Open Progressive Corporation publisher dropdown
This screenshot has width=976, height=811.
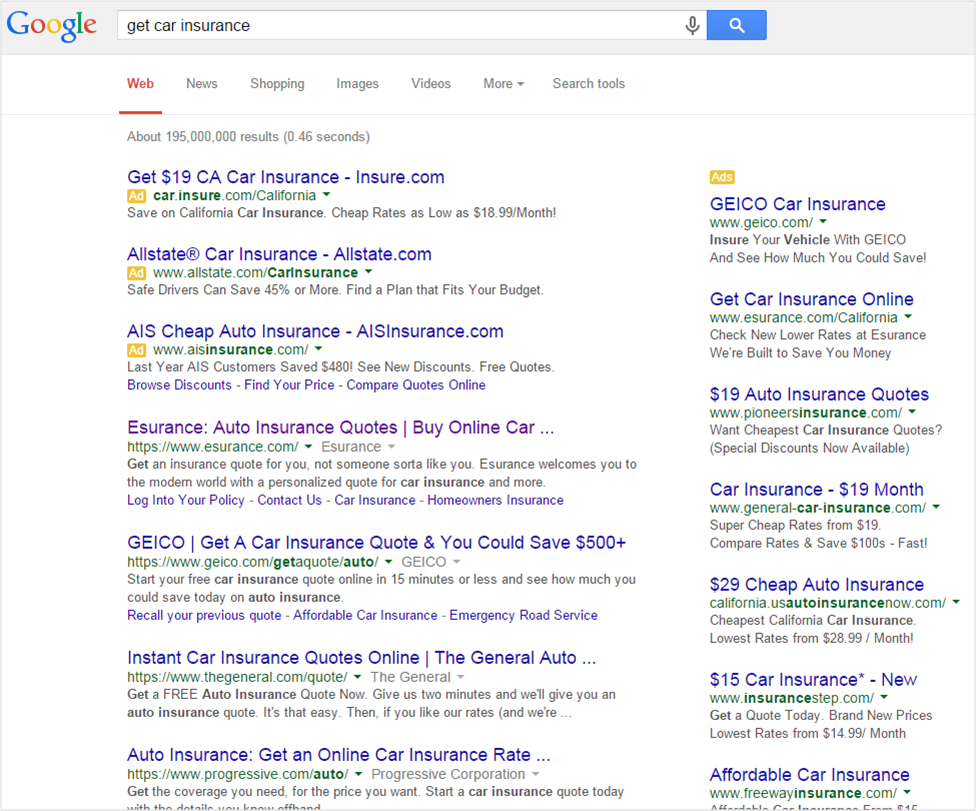(x=455, y=774)
